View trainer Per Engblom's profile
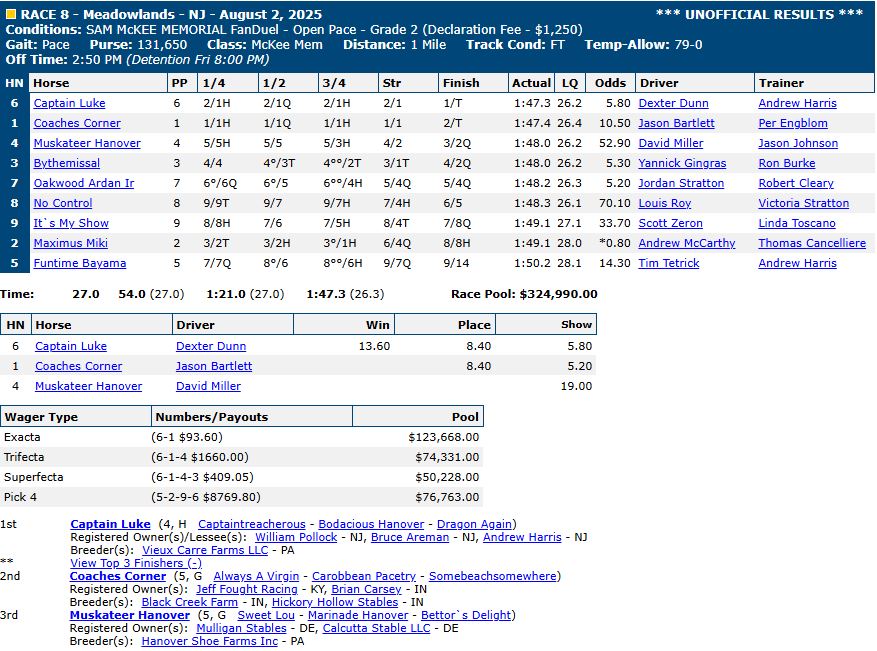The image size is (877, 651). pyautogui.click(x=793, y=123)
